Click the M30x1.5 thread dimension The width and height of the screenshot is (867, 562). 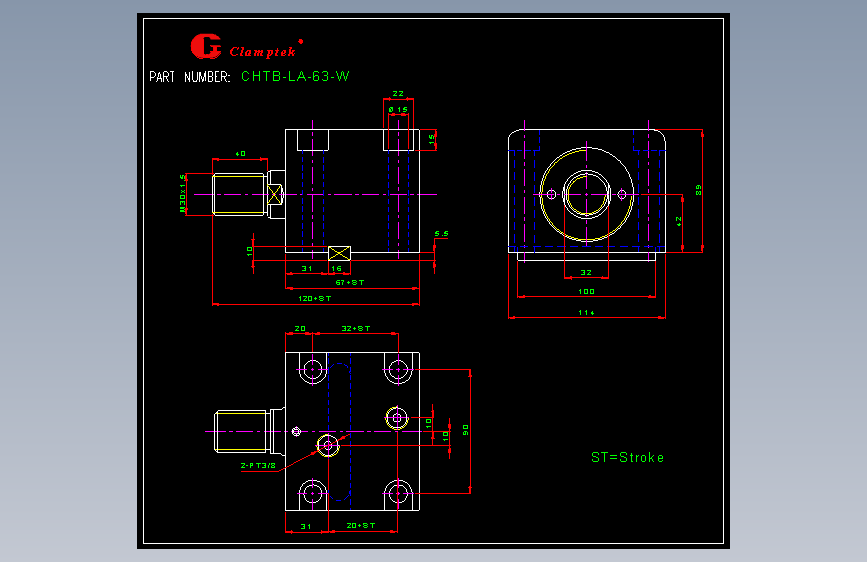point(182,194)
